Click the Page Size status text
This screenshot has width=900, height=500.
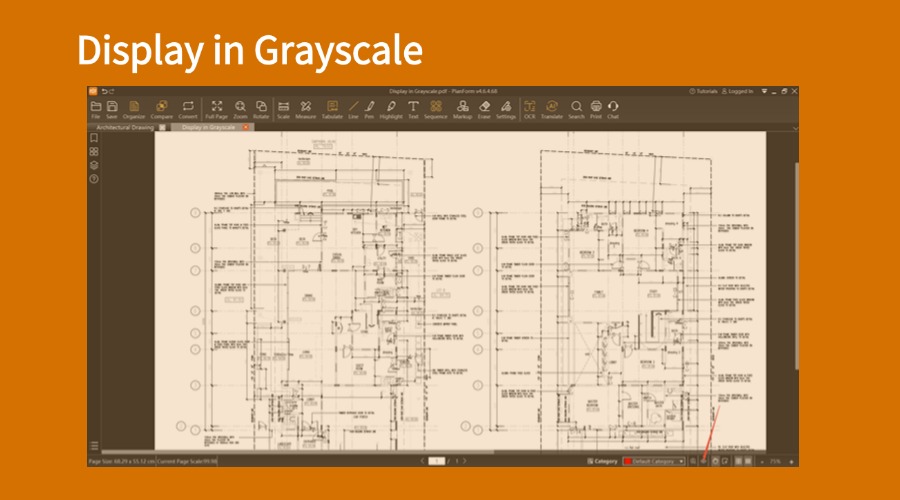(122, 462)
